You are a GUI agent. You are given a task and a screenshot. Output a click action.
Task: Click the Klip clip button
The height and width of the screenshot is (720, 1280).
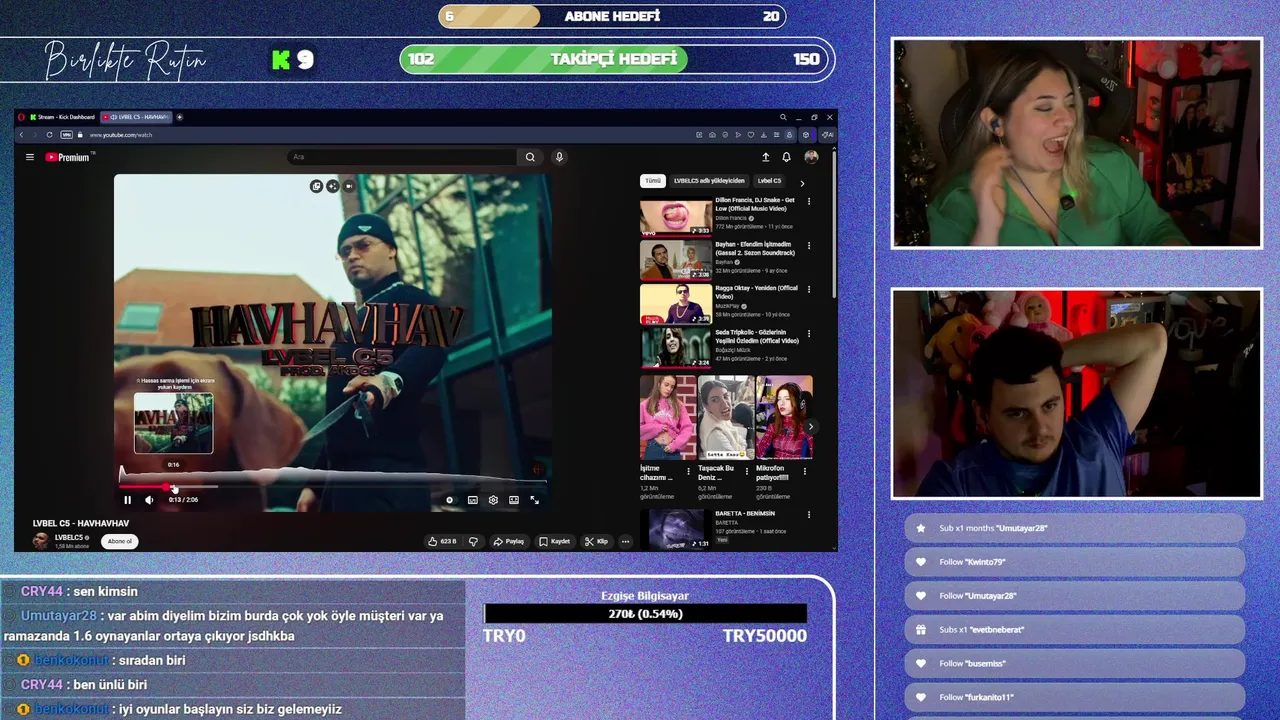pyautogui.click(x=597, y=541)
